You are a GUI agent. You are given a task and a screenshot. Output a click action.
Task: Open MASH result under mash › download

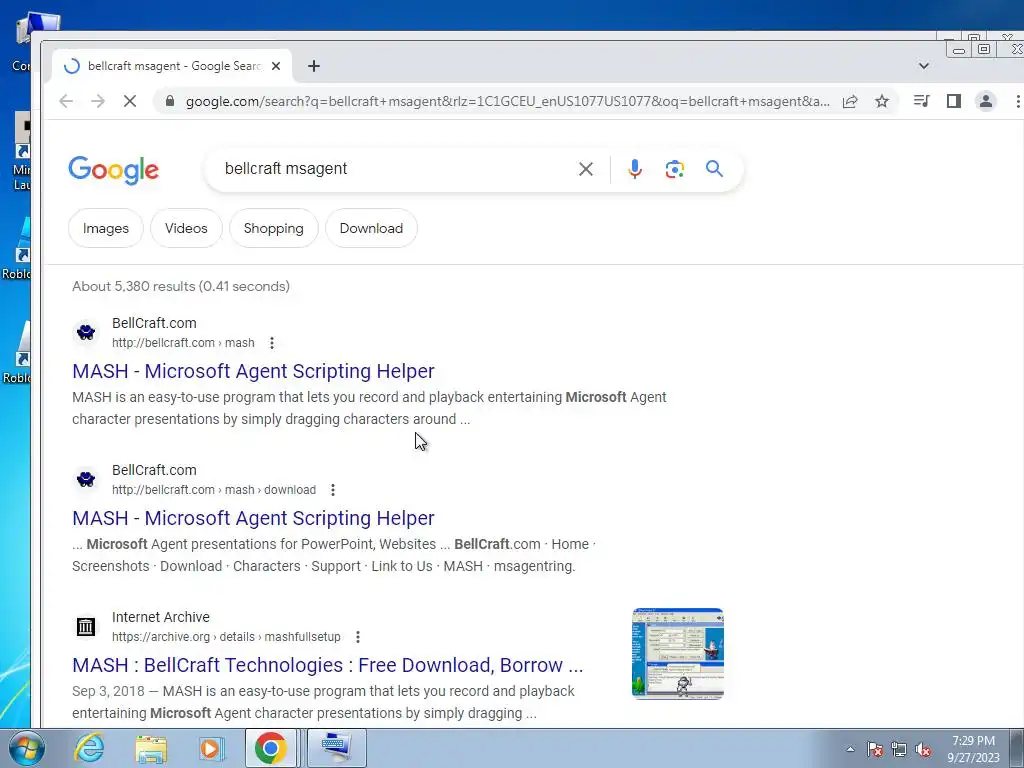click(x=253, y=518)
